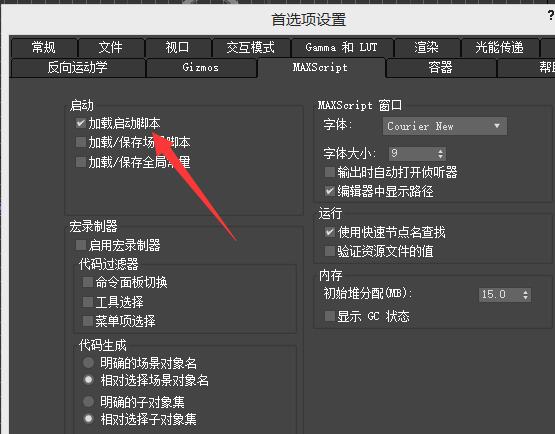The image size is (555, 434).
Task: Click the font size stepper arrows
Action: (440, 153)
